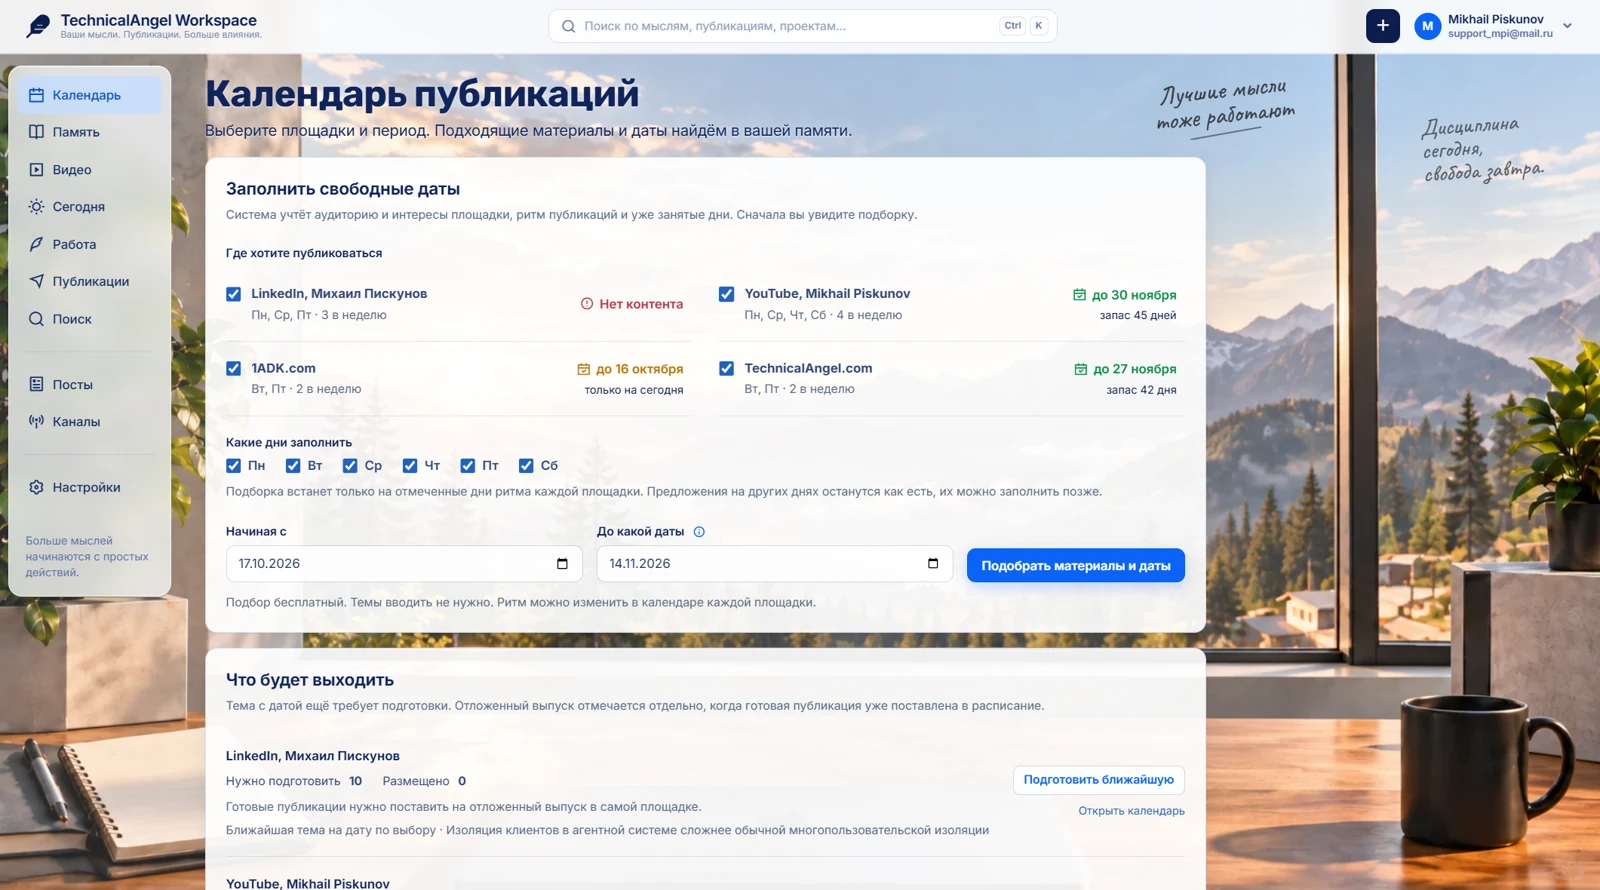Screen dimensions: 1600x890
Task: Toggle the Ср weekday checkbox
Action: (350, 466)
